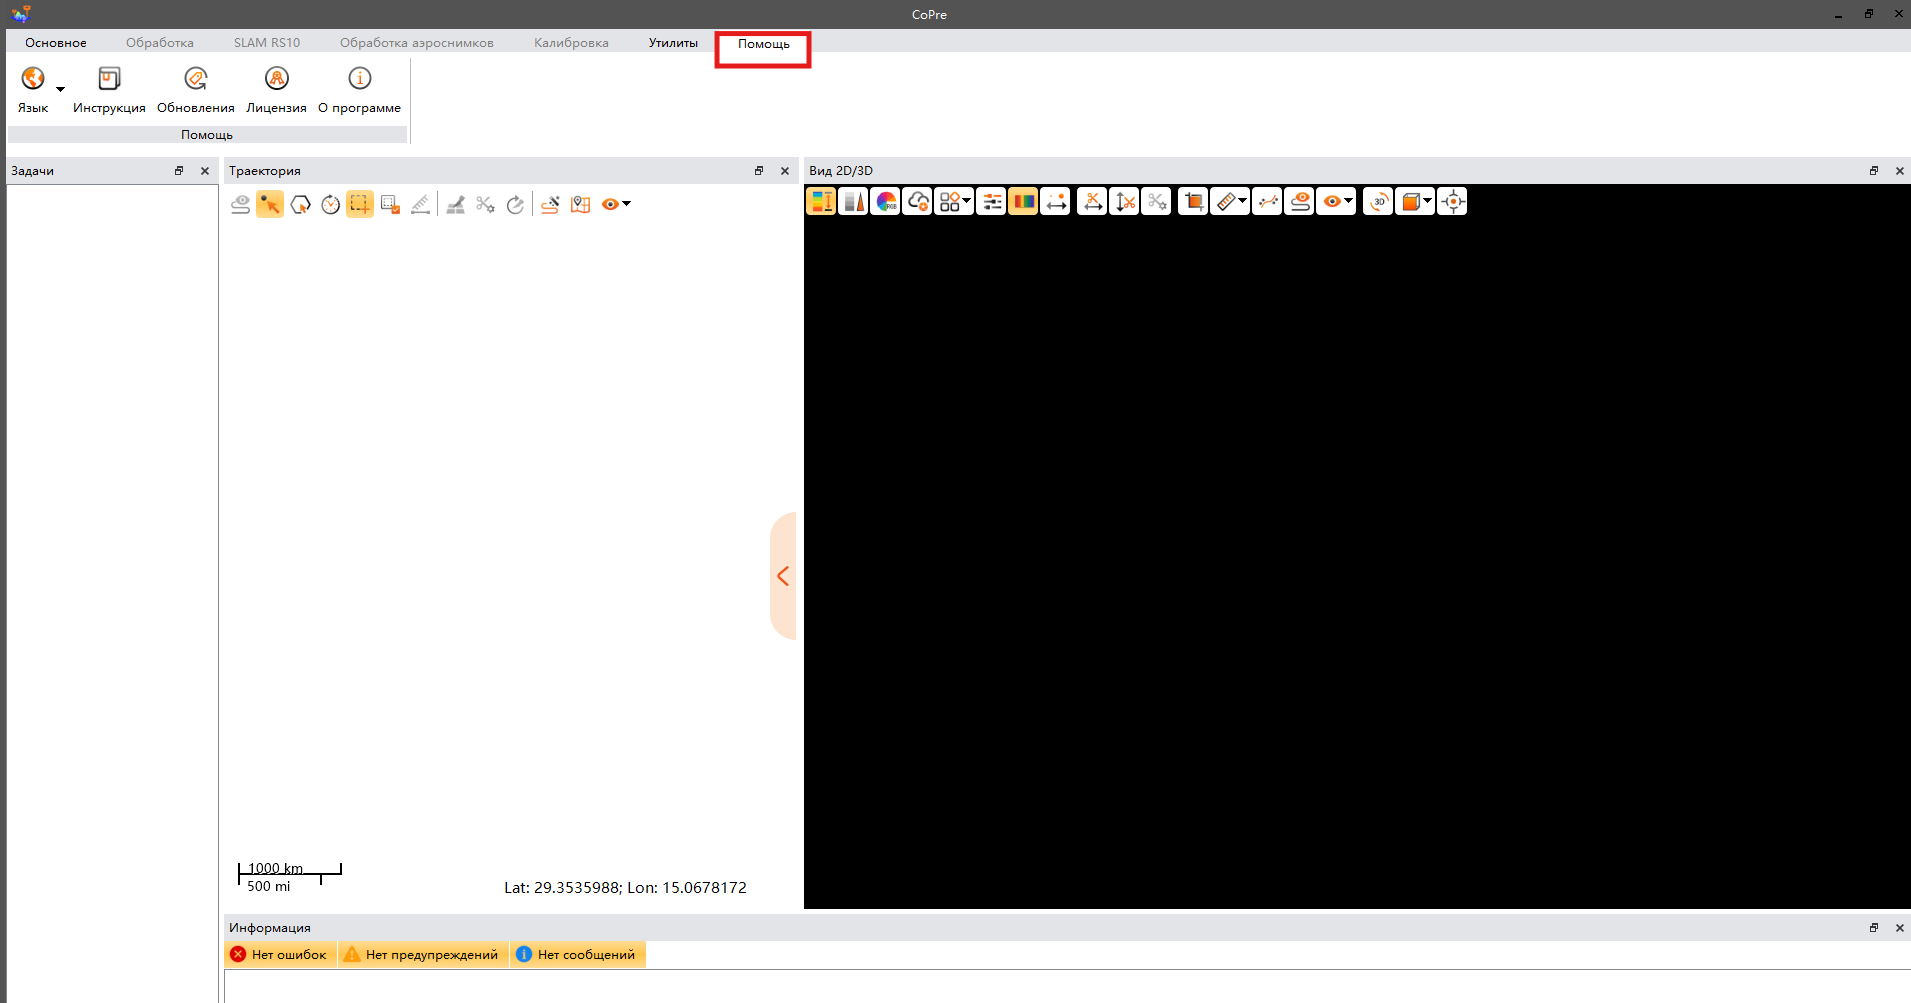Click the 3D rotate icon

pos(1378,201)
